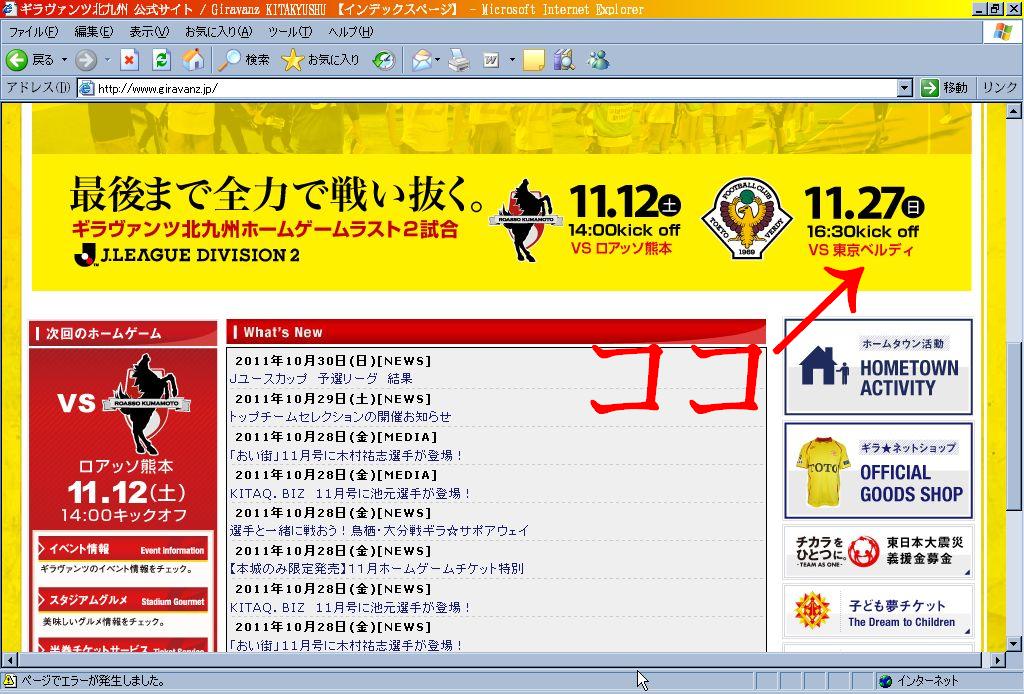Image resolution: width=1024 pixels, height=694 pixels.
Task: Open the 編集(E) menu
Action: coord(93,31)
